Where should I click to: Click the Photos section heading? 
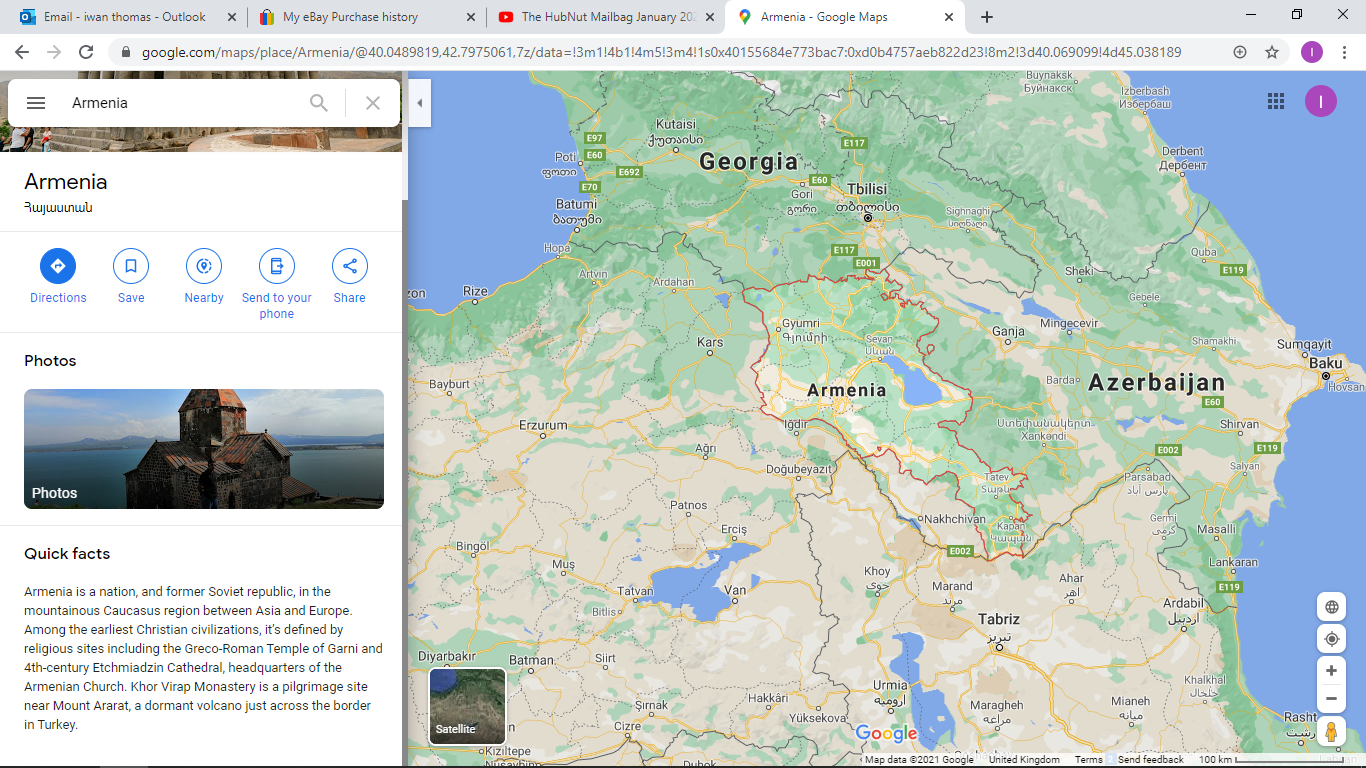[x=50, y=361]
